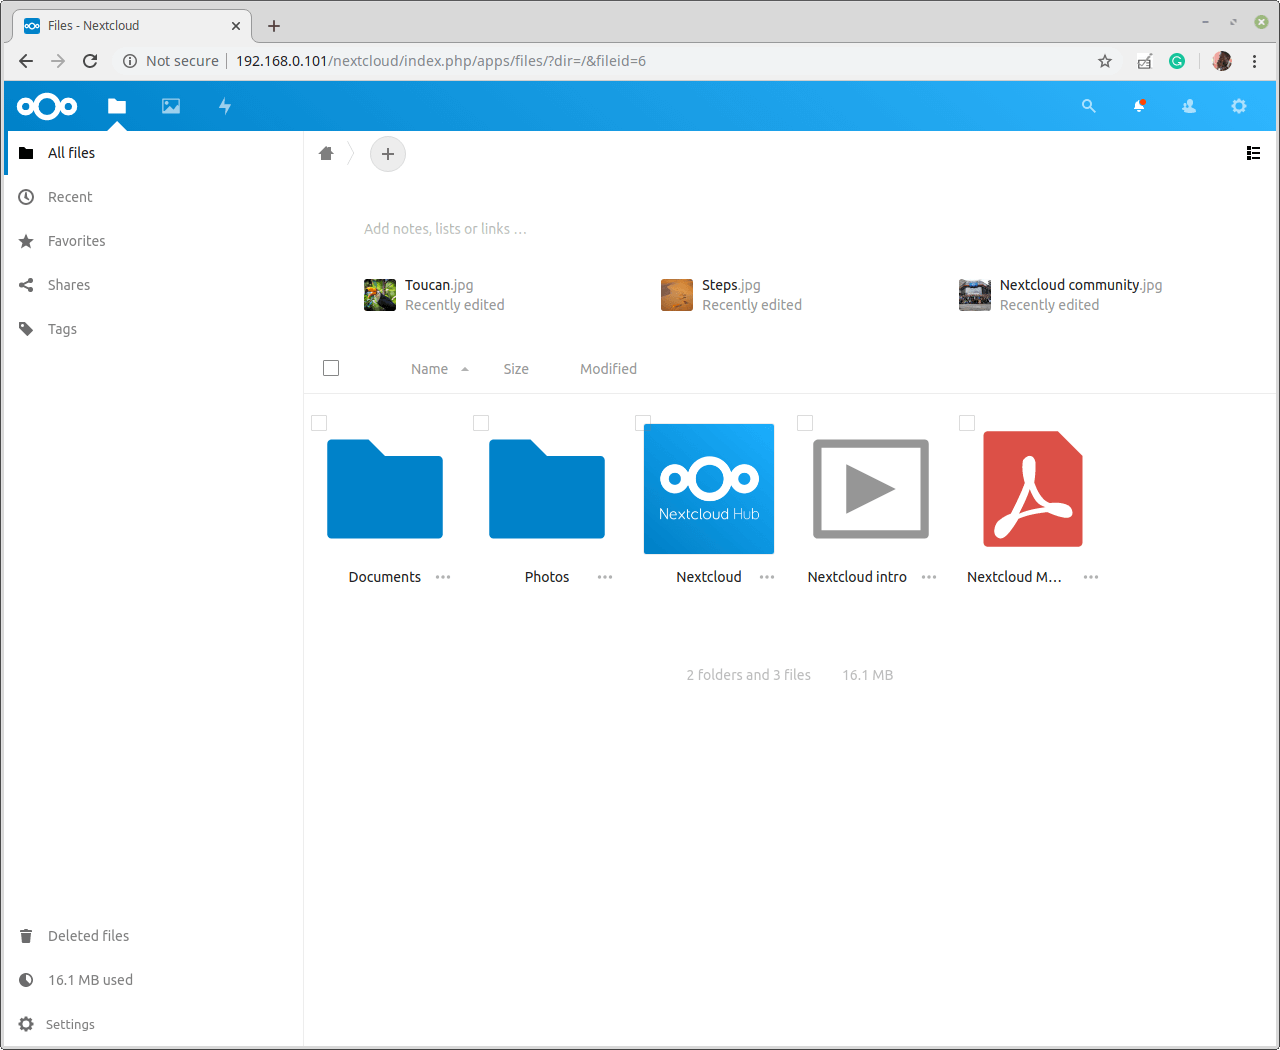Select the Documents folder checkbox
The width and height of the screenshot is (1280, 1050).
click(319, 423)
